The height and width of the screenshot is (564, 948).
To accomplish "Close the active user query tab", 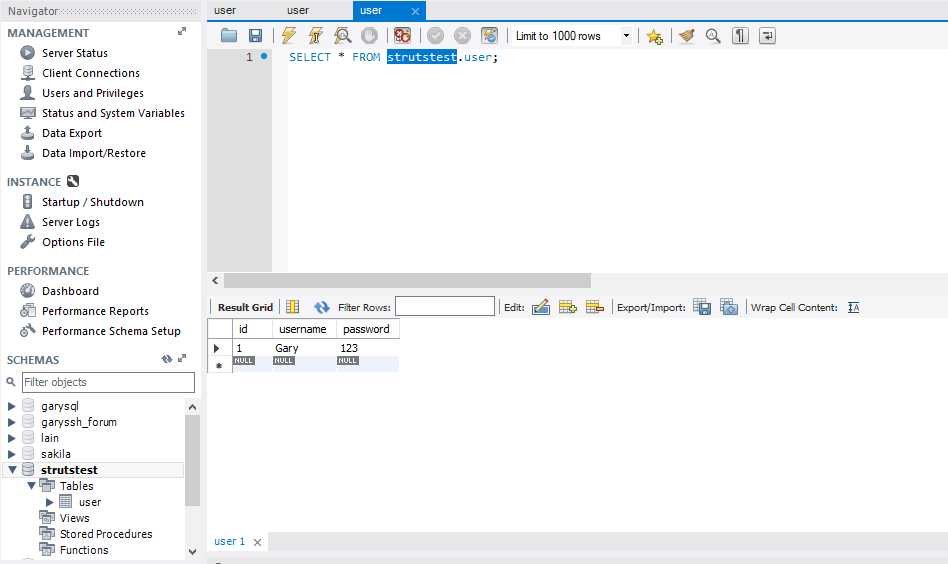I will [x=415, y=11].
